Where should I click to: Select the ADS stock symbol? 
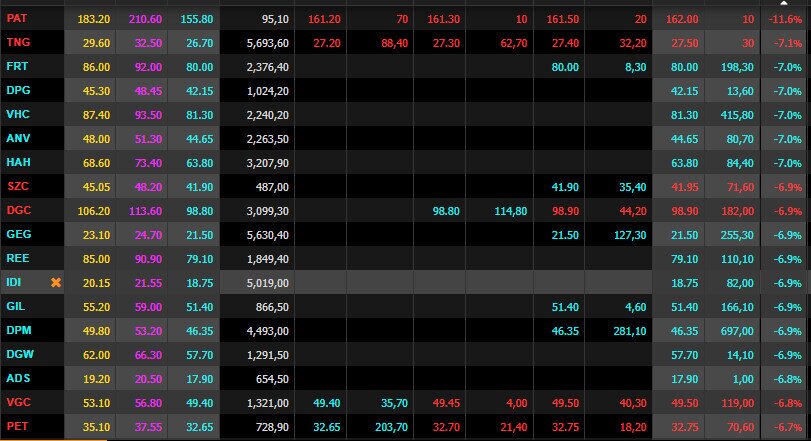(x=18, y=378)
